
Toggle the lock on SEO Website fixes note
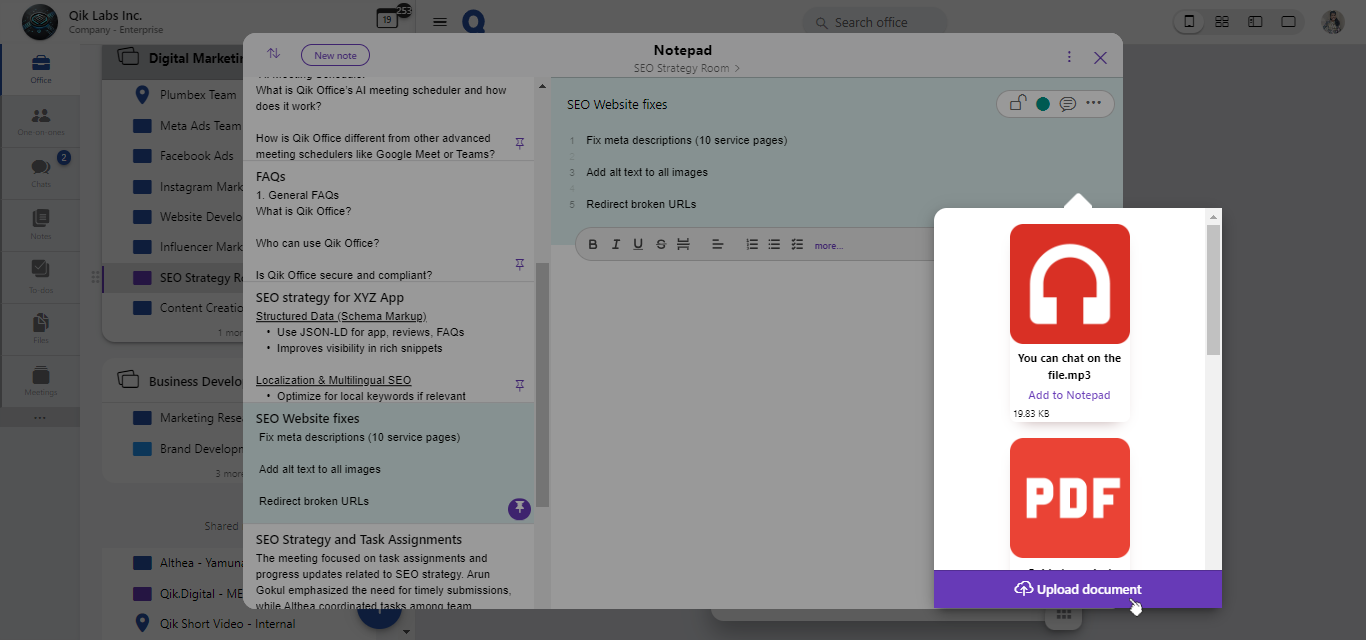1017,103
